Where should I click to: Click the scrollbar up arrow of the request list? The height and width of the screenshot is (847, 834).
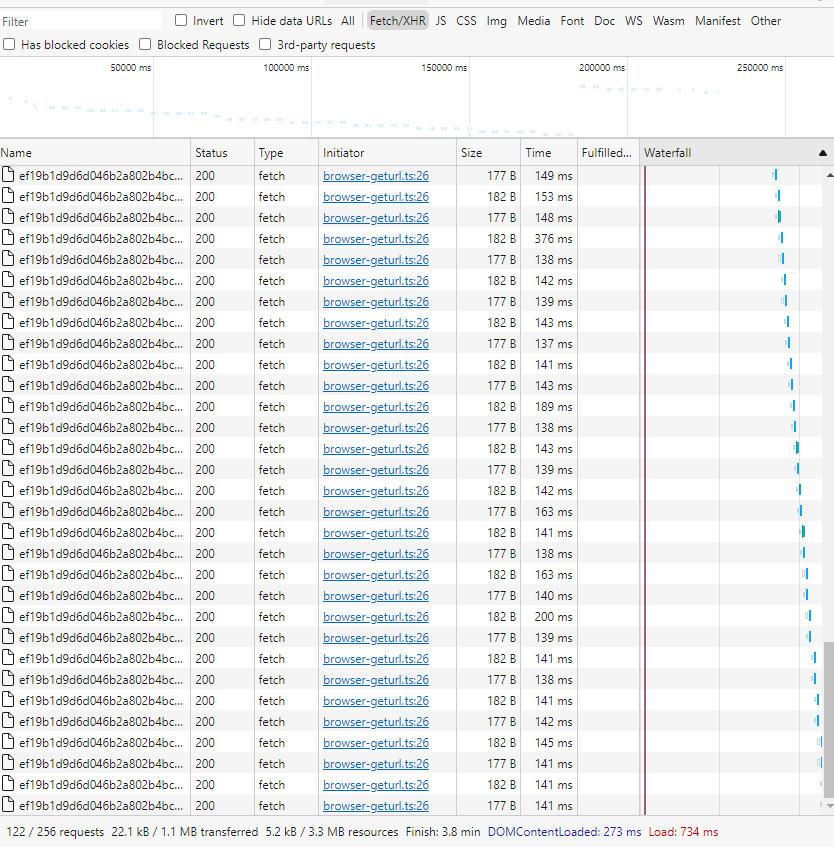tap(829, 176)
